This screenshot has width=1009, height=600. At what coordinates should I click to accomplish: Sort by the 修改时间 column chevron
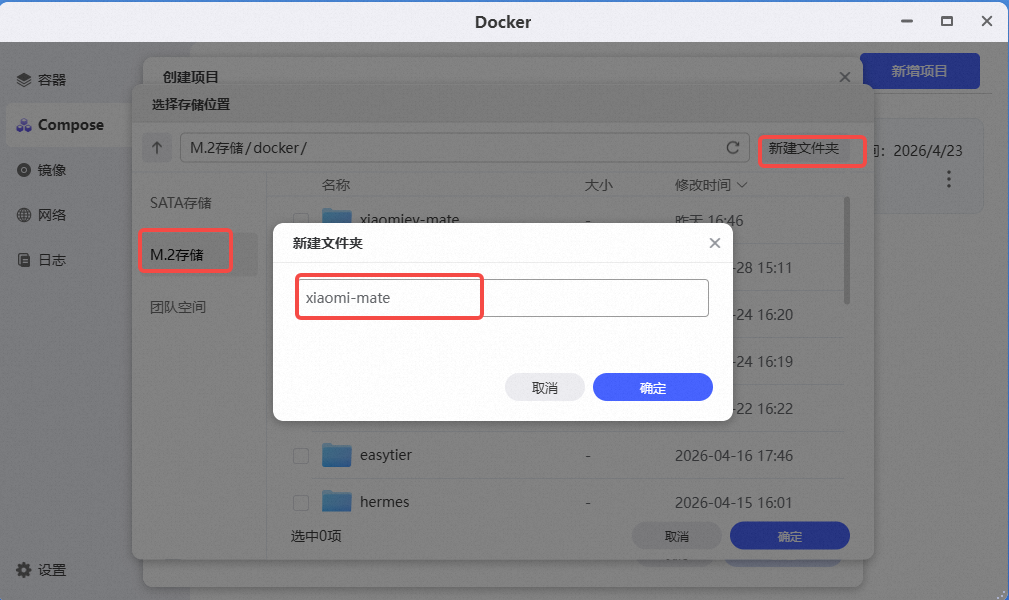[742, 185]
